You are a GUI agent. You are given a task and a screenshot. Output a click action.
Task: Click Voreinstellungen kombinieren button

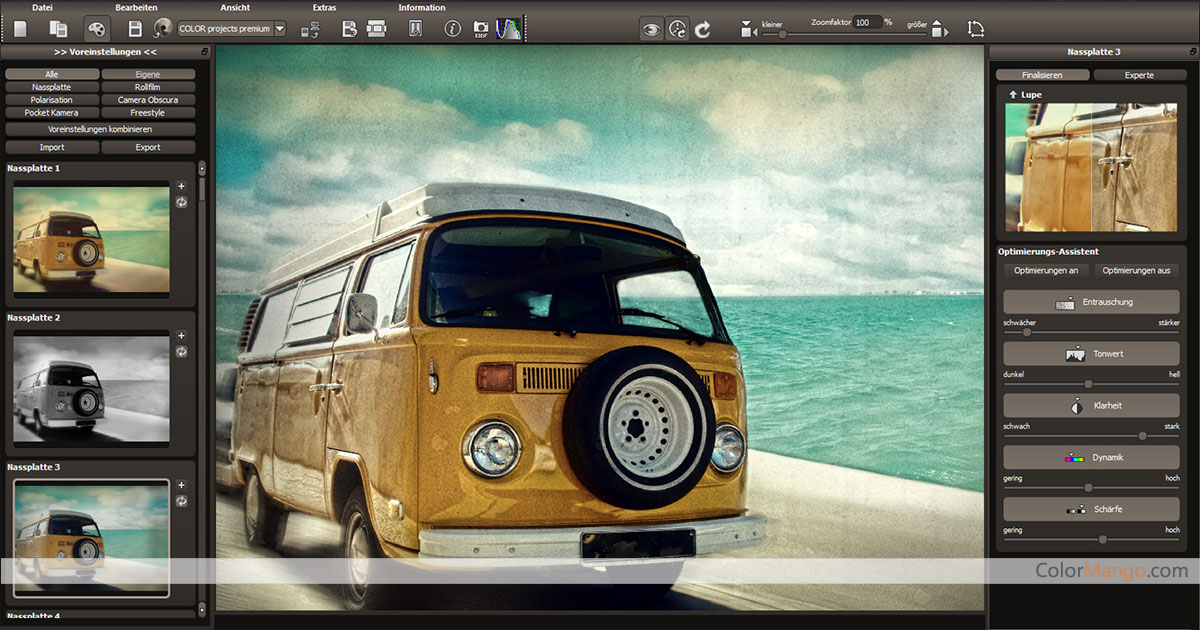100,129
